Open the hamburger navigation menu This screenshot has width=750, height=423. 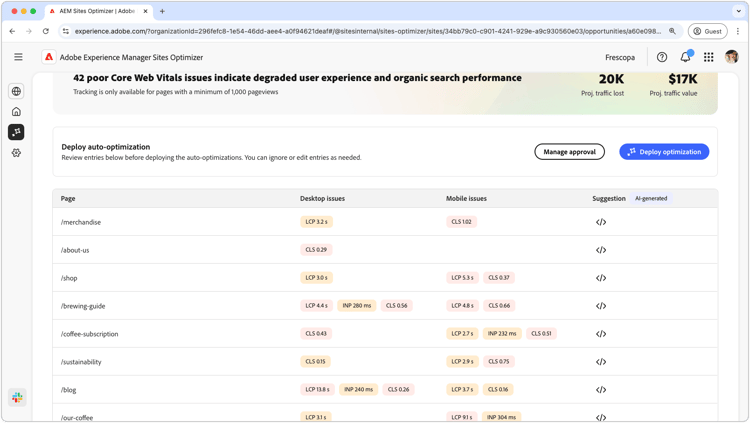coord(18,57)
